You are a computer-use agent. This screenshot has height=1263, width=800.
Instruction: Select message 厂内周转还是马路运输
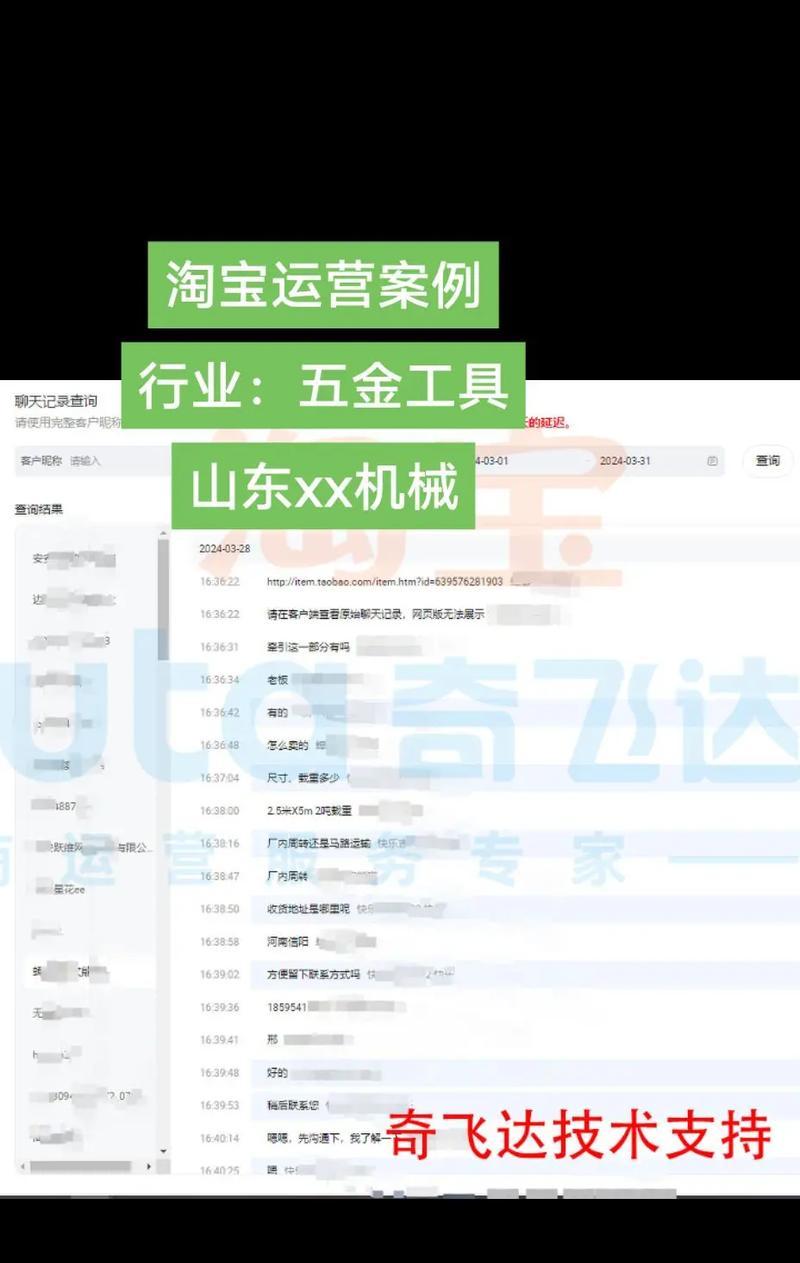coord(320,843)
